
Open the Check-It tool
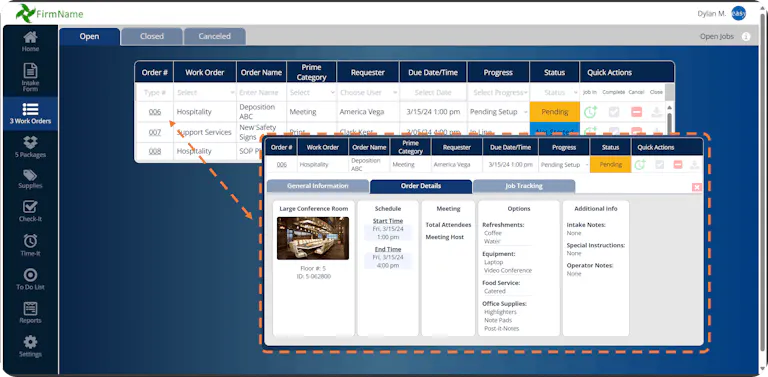(30, 212)
